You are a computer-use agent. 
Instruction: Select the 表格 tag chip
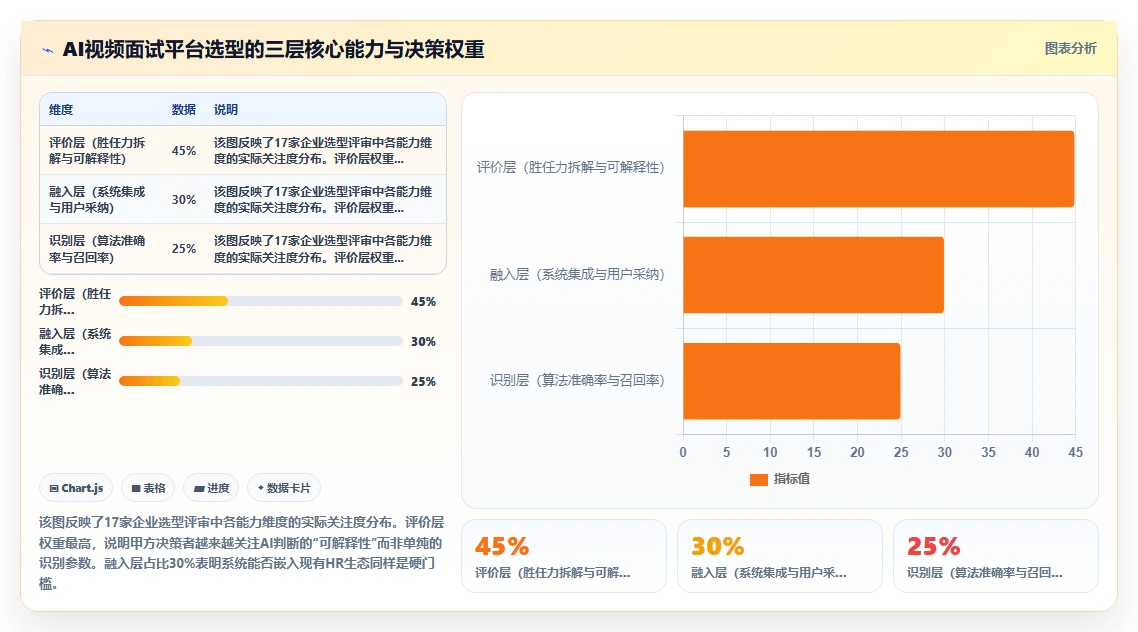(x=149, y=488)
